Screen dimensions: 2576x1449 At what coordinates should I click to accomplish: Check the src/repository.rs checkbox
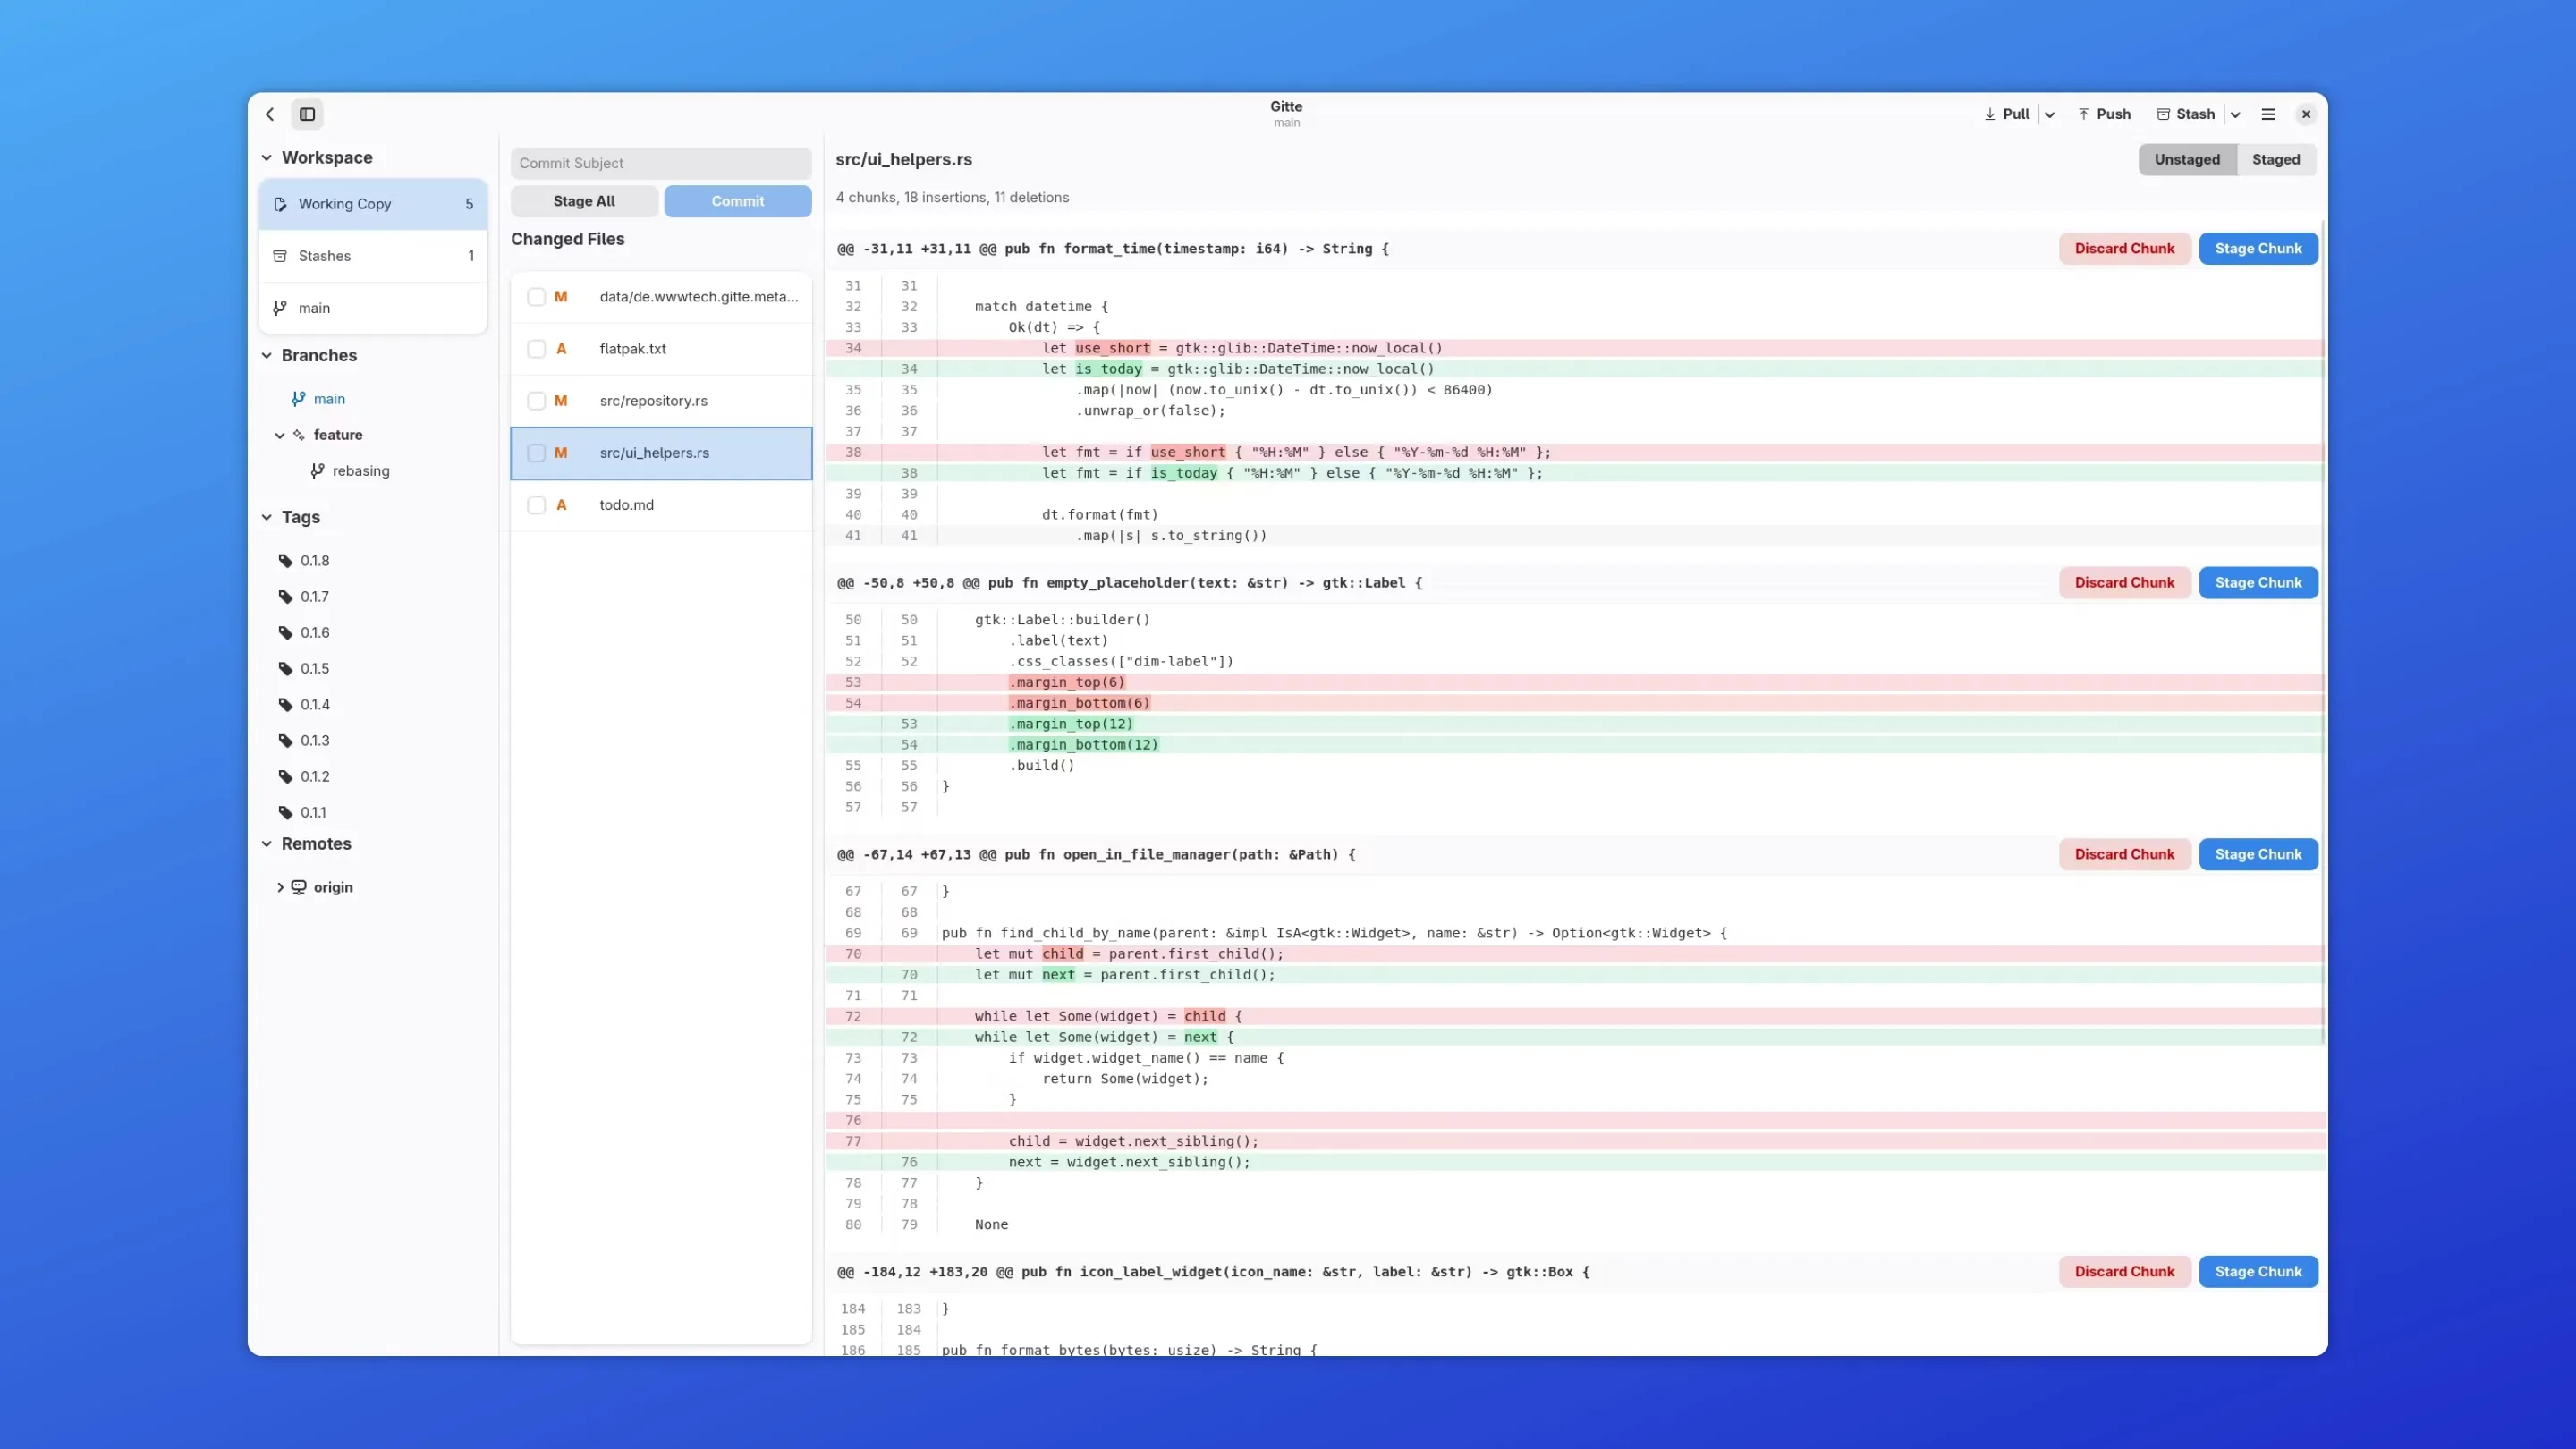coord(537,401)
